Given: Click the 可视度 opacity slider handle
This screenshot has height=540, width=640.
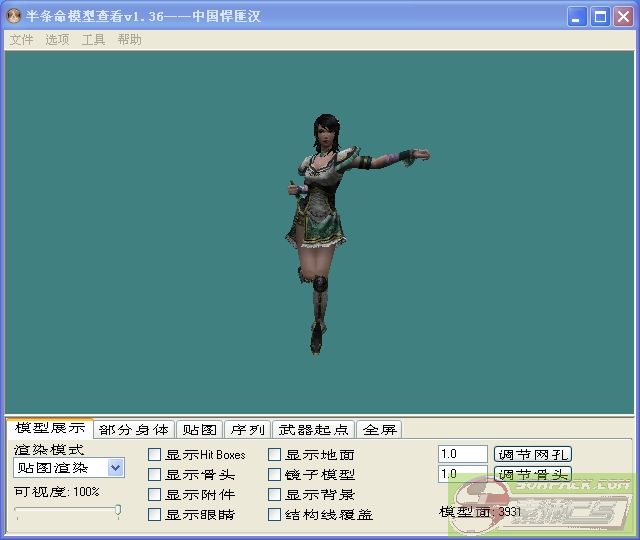Looking at the screenshot, I should click(118, 511).
